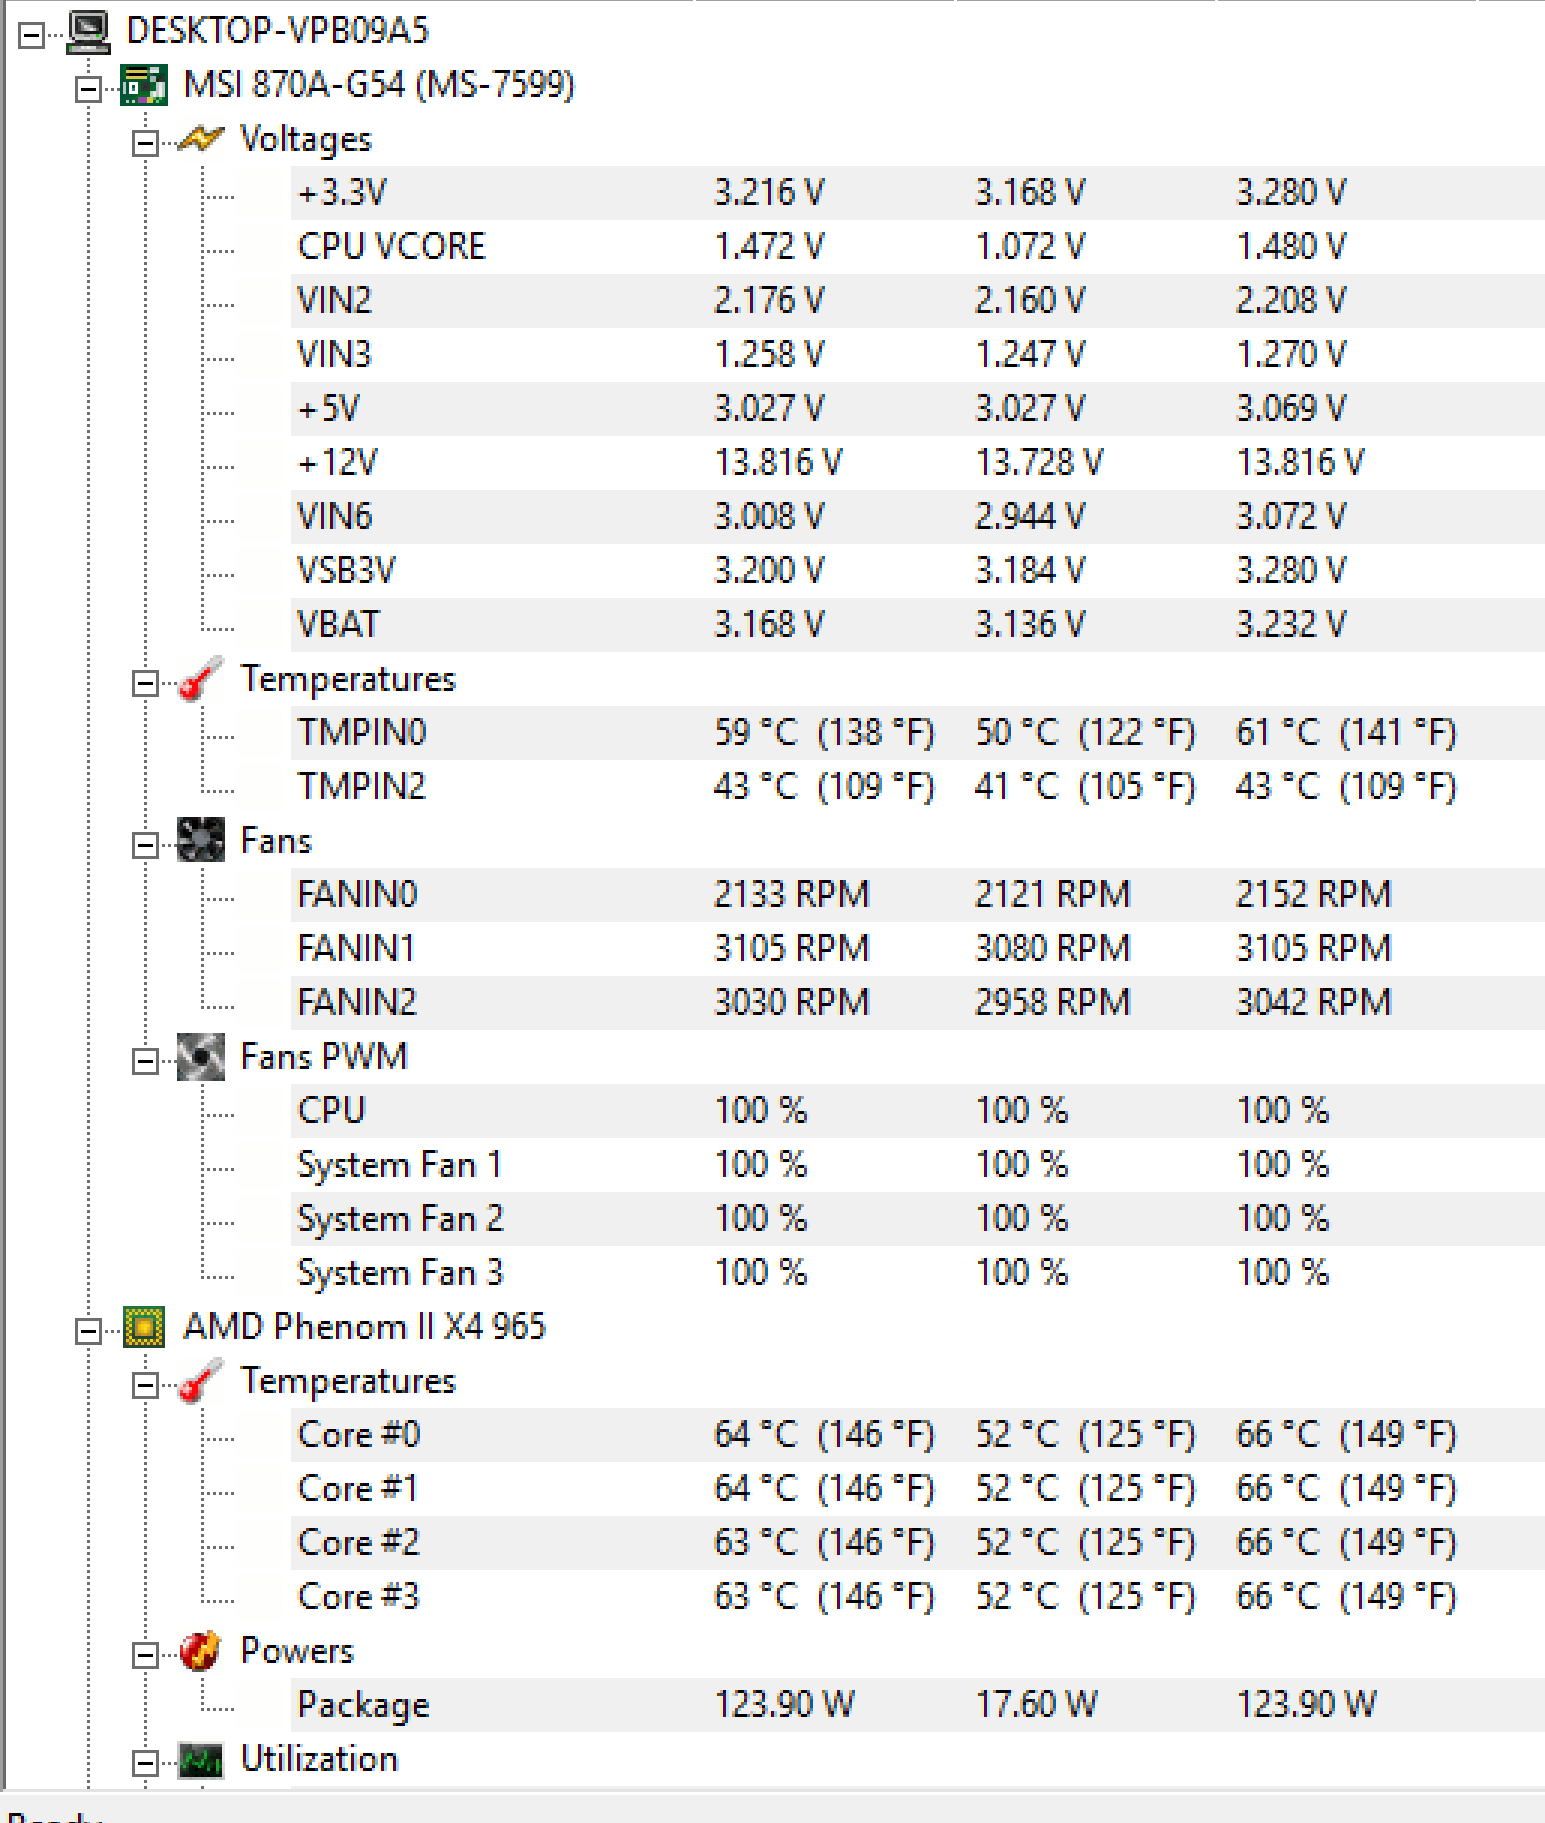
Task: Collapse the DESKTOP-VPB09A5 root node
Action: [x=31, y=36]
